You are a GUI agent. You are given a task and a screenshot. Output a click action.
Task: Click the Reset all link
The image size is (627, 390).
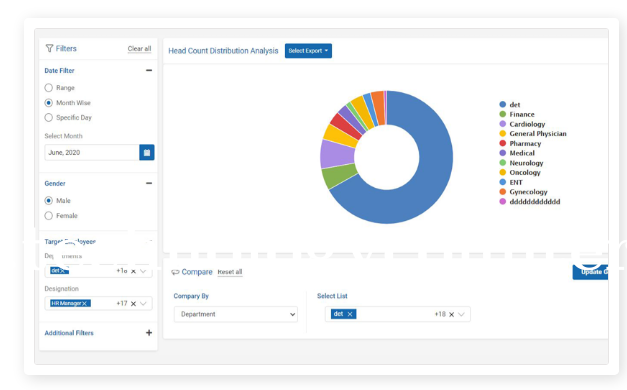click(230, 272)
